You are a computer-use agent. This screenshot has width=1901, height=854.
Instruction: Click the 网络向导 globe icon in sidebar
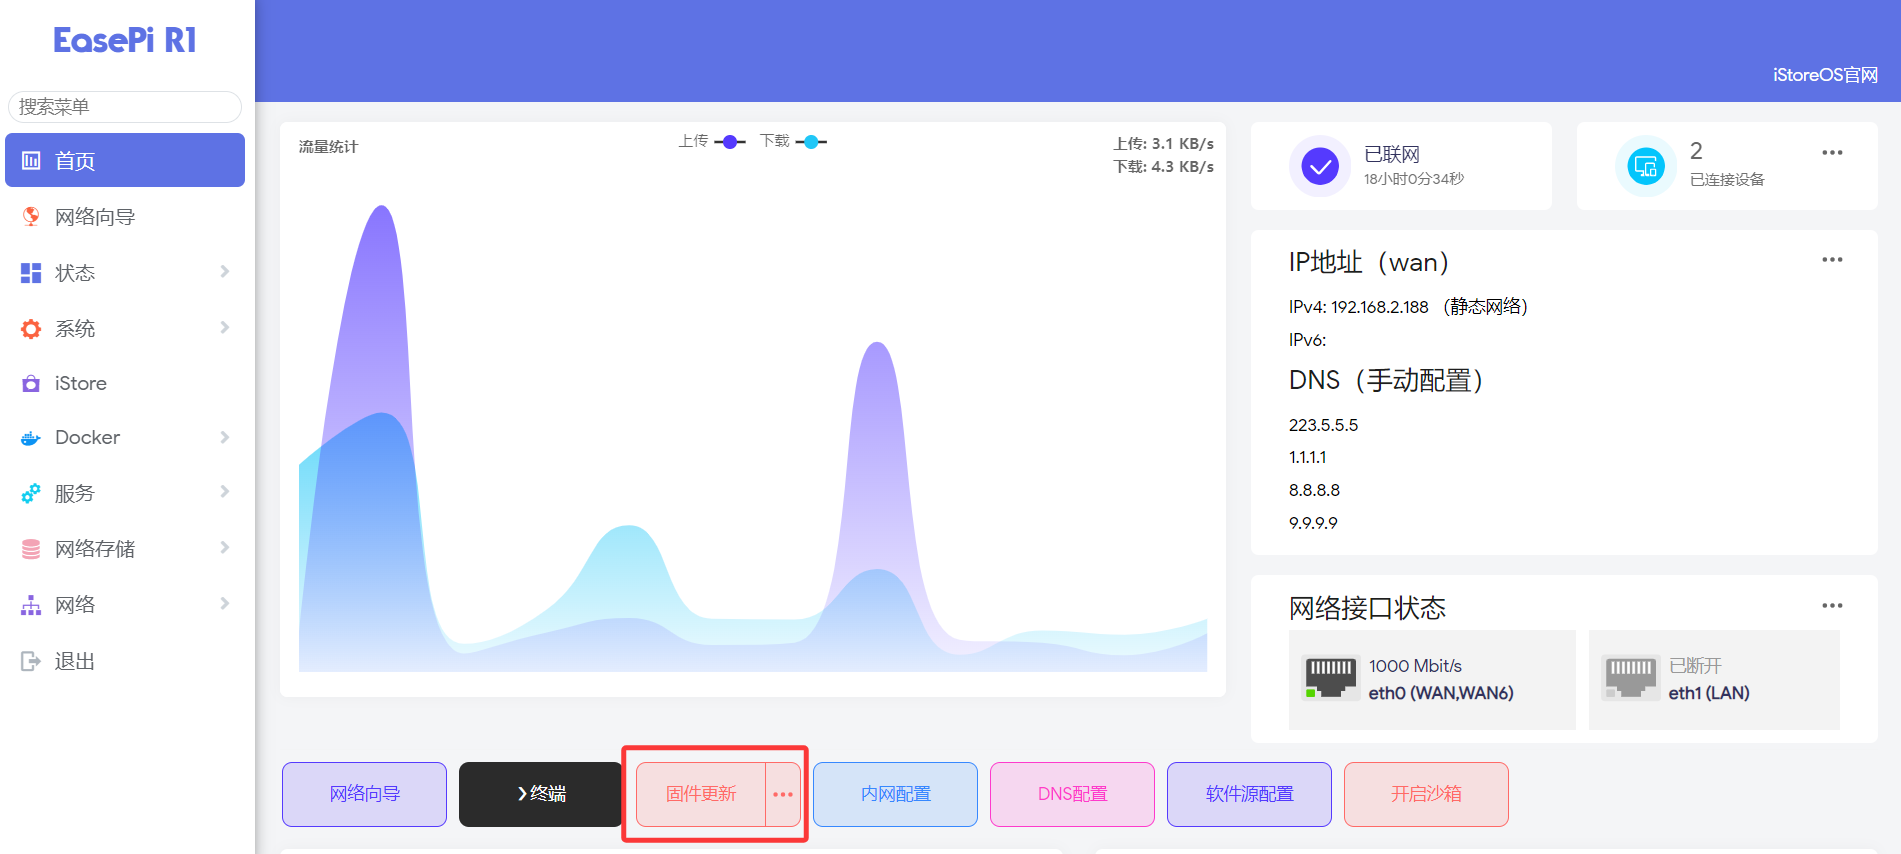[x=31, y=217]
